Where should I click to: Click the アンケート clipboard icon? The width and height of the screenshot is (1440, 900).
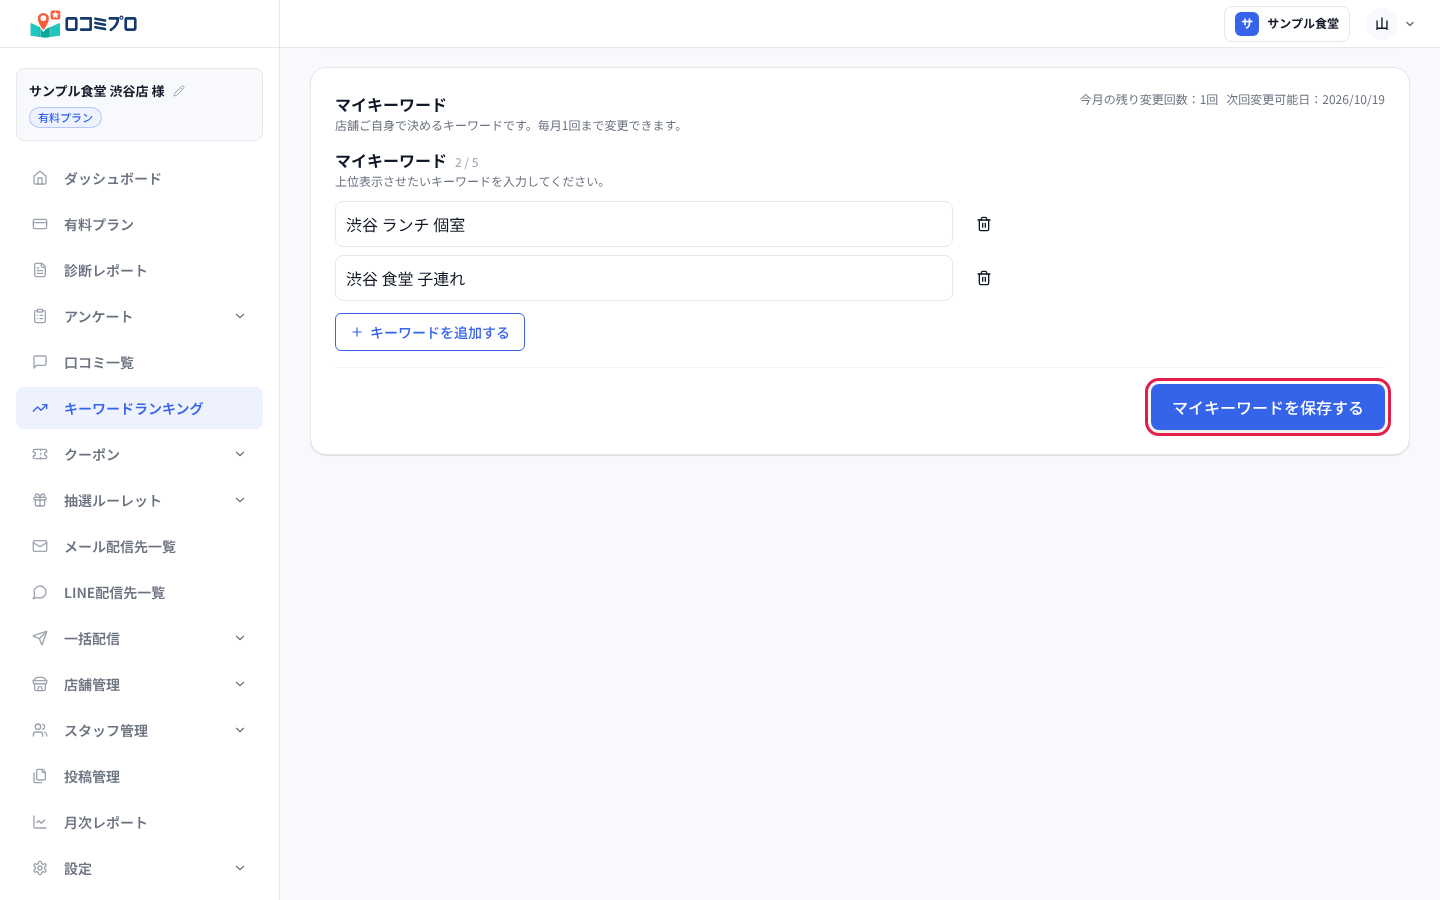point(40,316)
